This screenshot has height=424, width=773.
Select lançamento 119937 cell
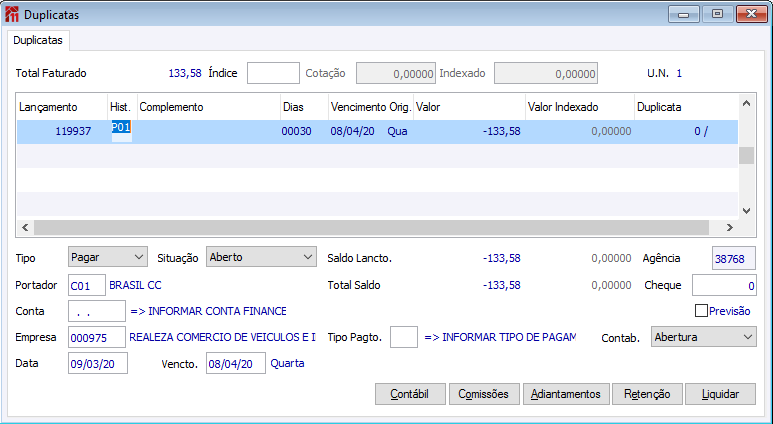[62, 132]
